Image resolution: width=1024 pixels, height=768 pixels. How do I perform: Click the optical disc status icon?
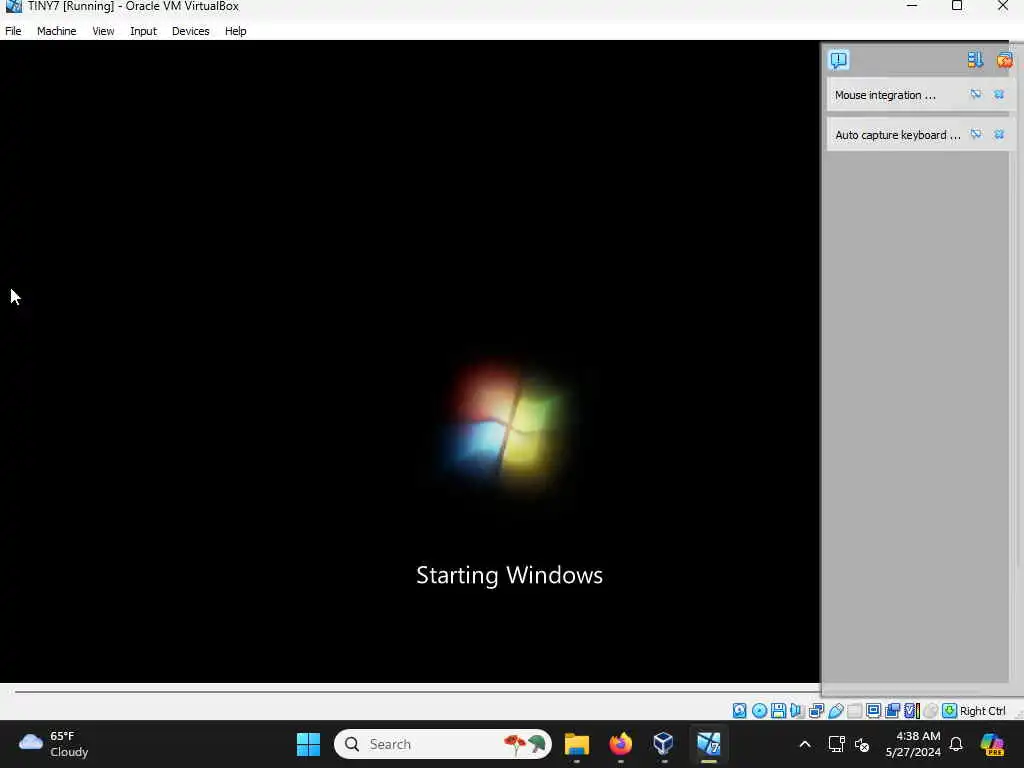(759, 711)
